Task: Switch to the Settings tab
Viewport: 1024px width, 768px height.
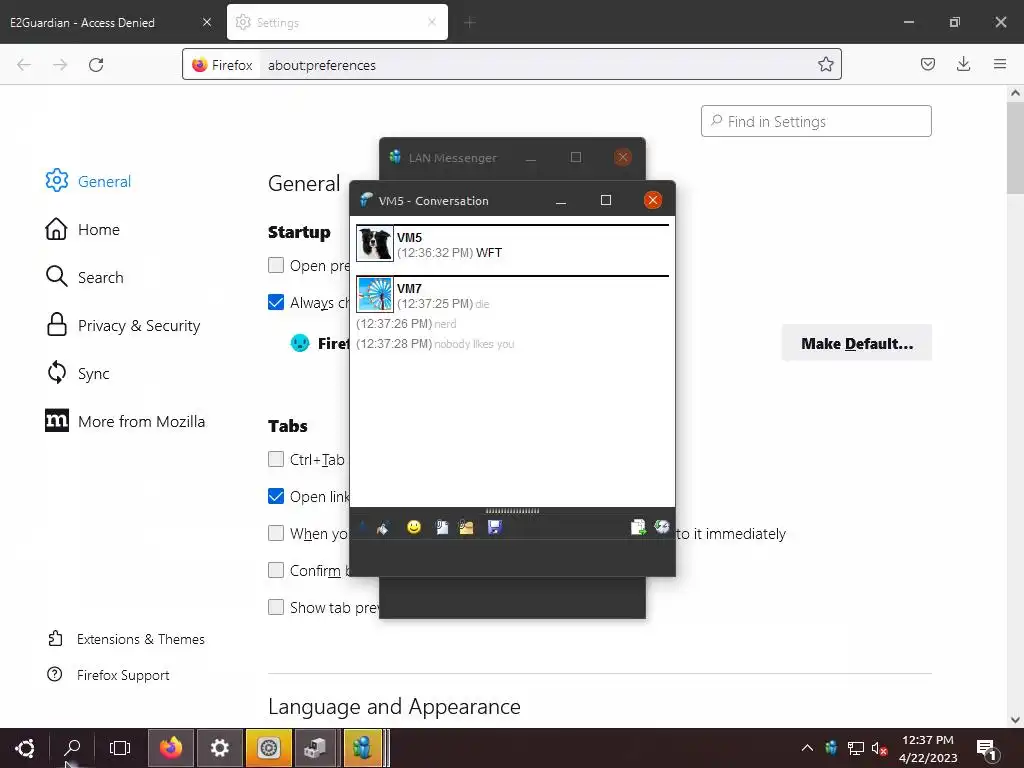Action: [x=337, y=22]
